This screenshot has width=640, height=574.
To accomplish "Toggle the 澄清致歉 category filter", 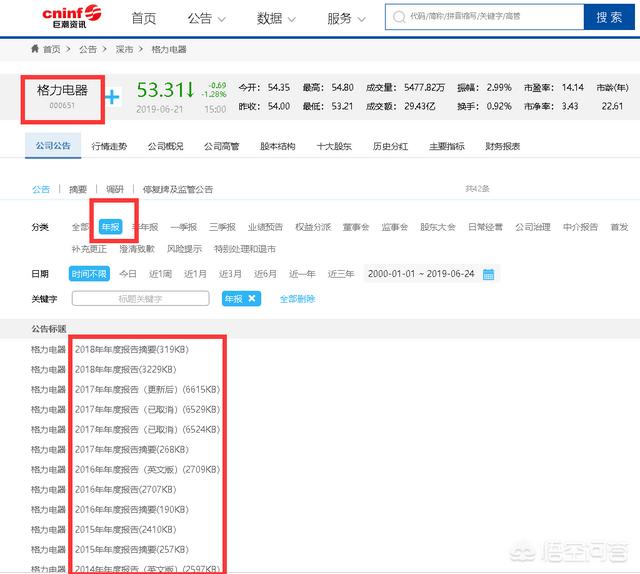I will (137, 249).
